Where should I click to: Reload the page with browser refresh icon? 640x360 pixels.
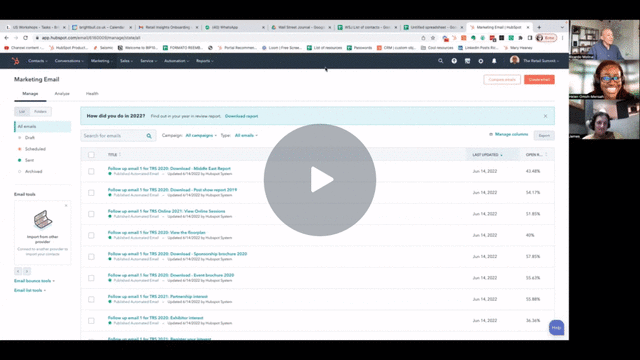click(x=25, y=38)
